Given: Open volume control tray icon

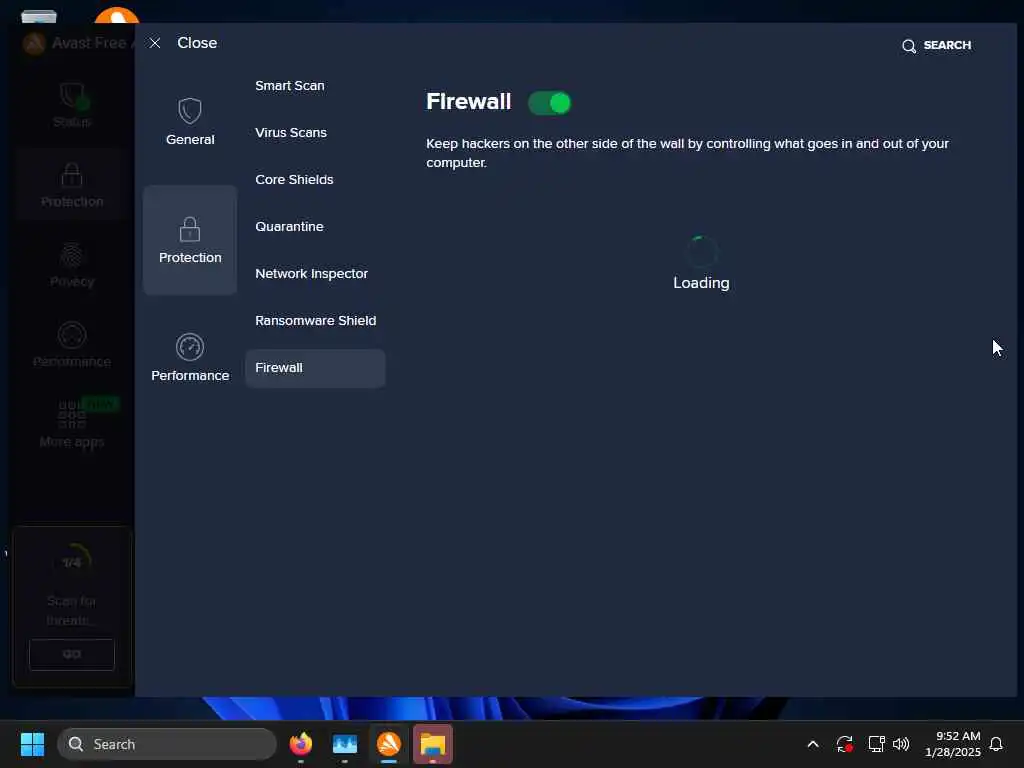Looking at the screenshot, I should point(901,744).
